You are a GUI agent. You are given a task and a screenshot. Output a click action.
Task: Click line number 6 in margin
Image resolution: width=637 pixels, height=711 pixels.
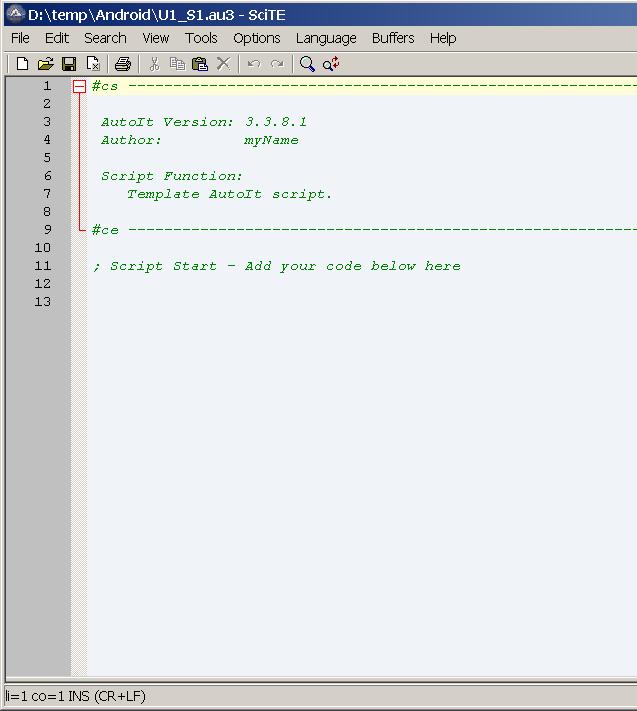click(x=47, y=175)
